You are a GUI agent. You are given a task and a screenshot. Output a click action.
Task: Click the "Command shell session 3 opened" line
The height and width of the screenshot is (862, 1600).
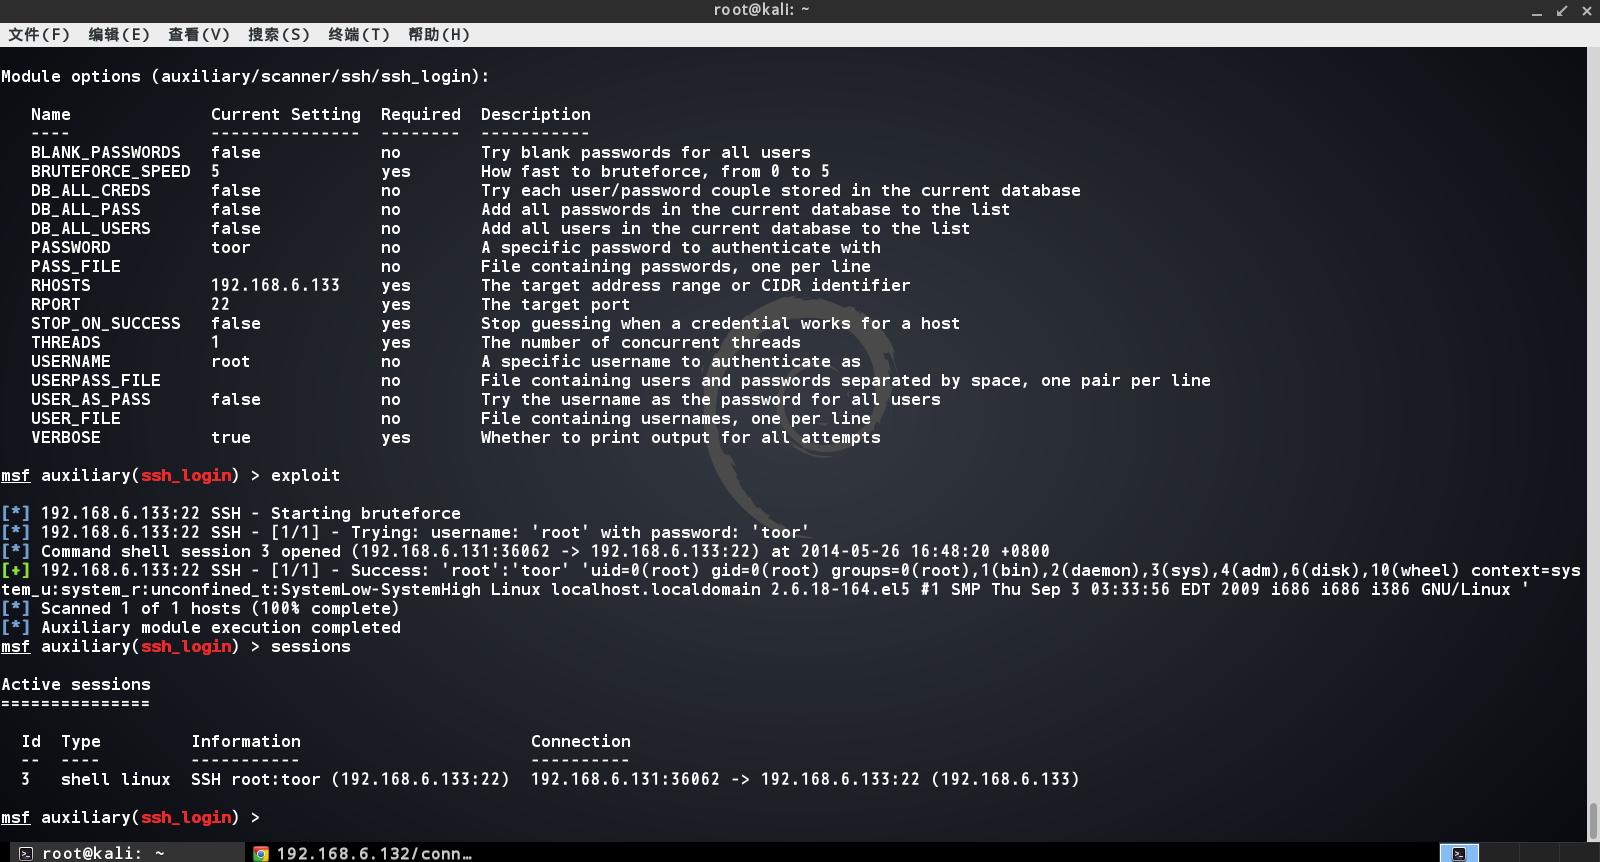coord(526,552)
